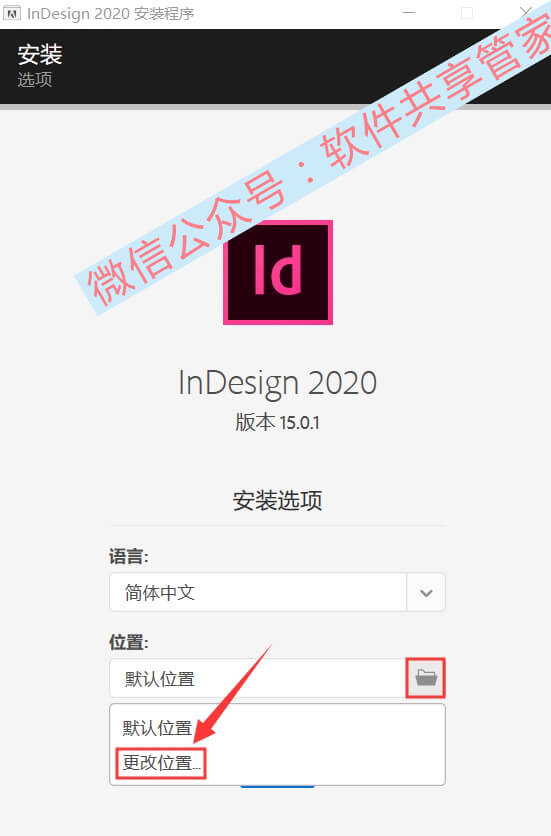Click the greyed-out maximize window button
Viewport: 551px width, 836px height.
(x=467, y=13)
